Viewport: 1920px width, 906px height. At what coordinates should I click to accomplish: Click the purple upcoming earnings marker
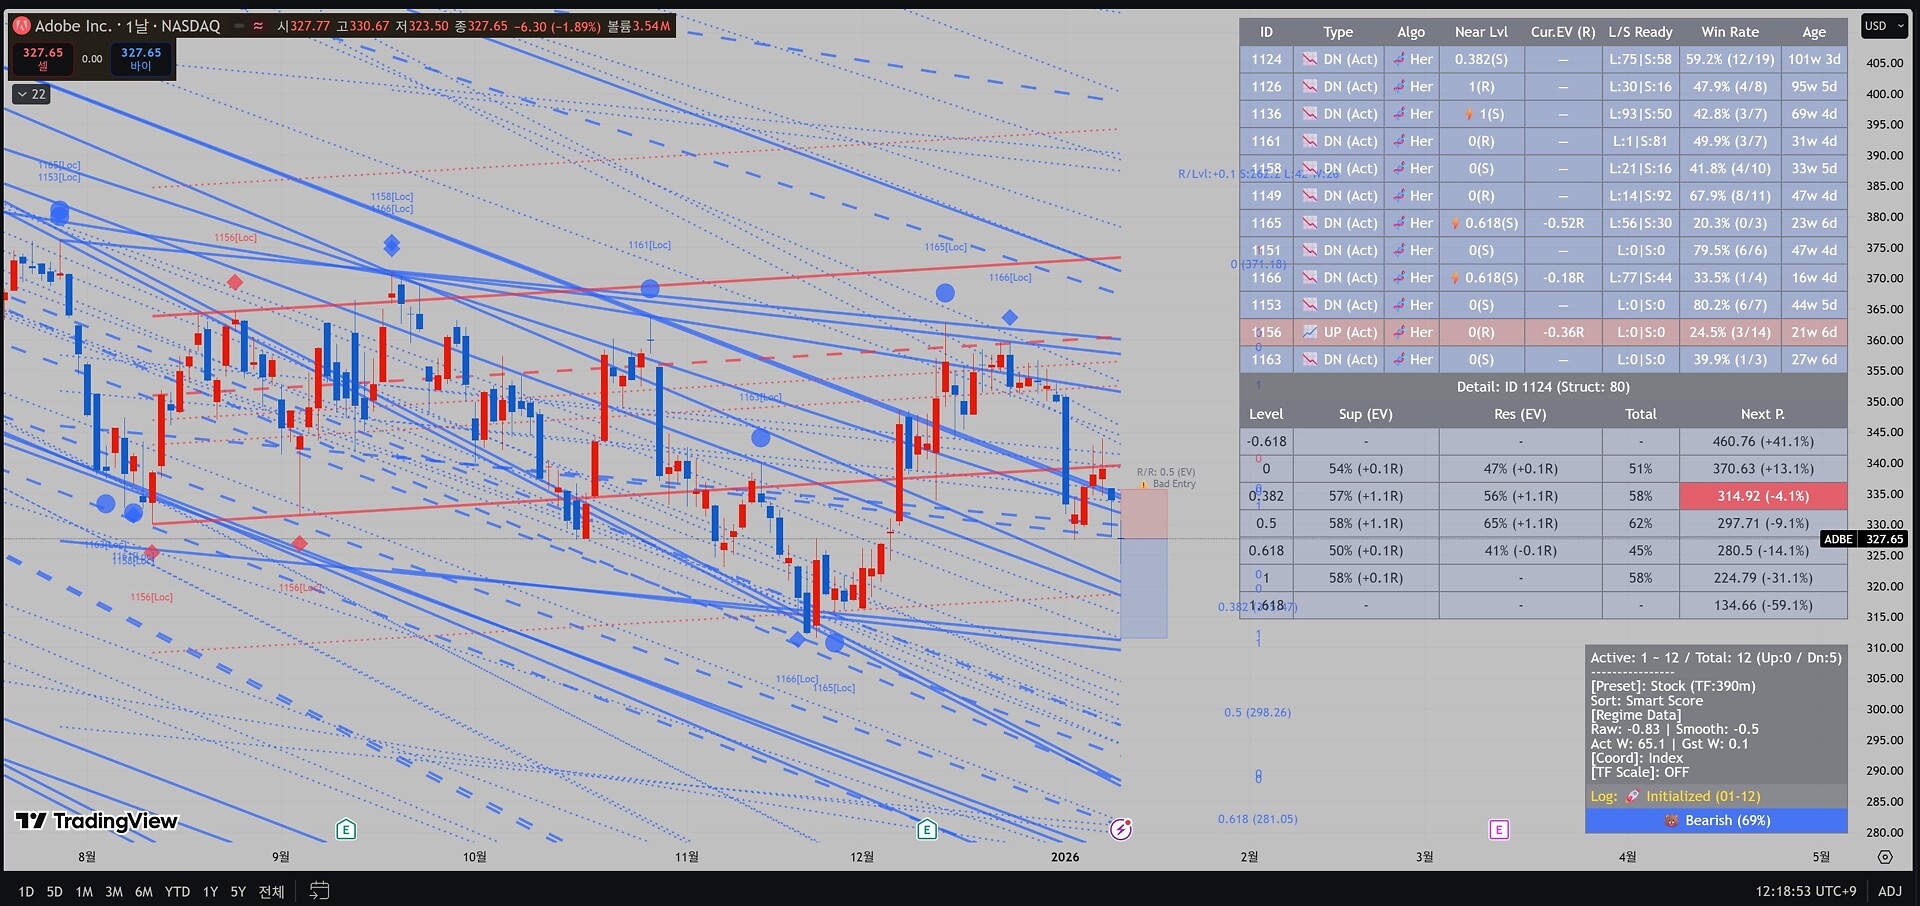1498,829
